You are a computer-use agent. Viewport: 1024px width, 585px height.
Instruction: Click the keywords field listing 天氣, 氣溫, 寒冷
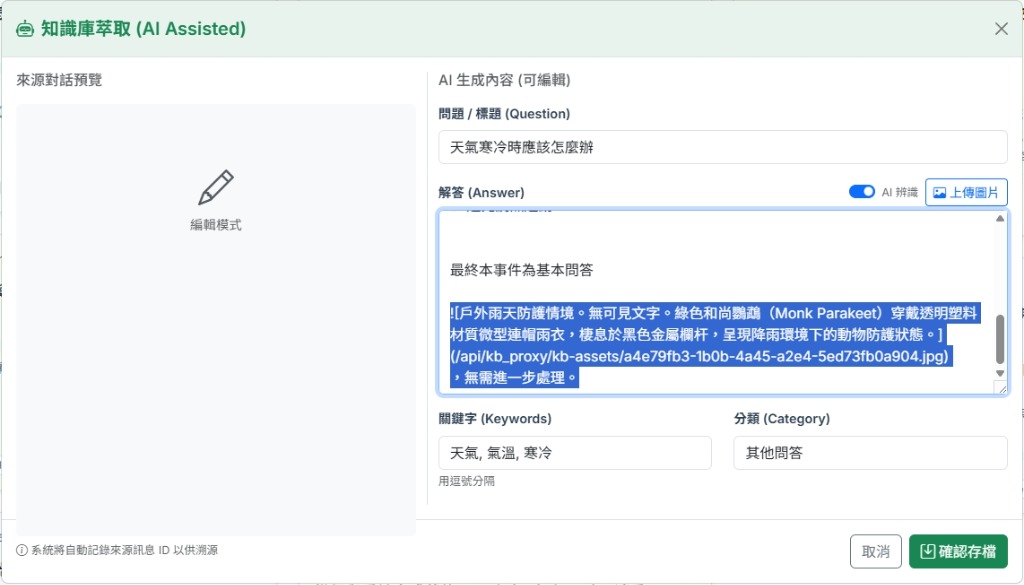pos(575,452)
